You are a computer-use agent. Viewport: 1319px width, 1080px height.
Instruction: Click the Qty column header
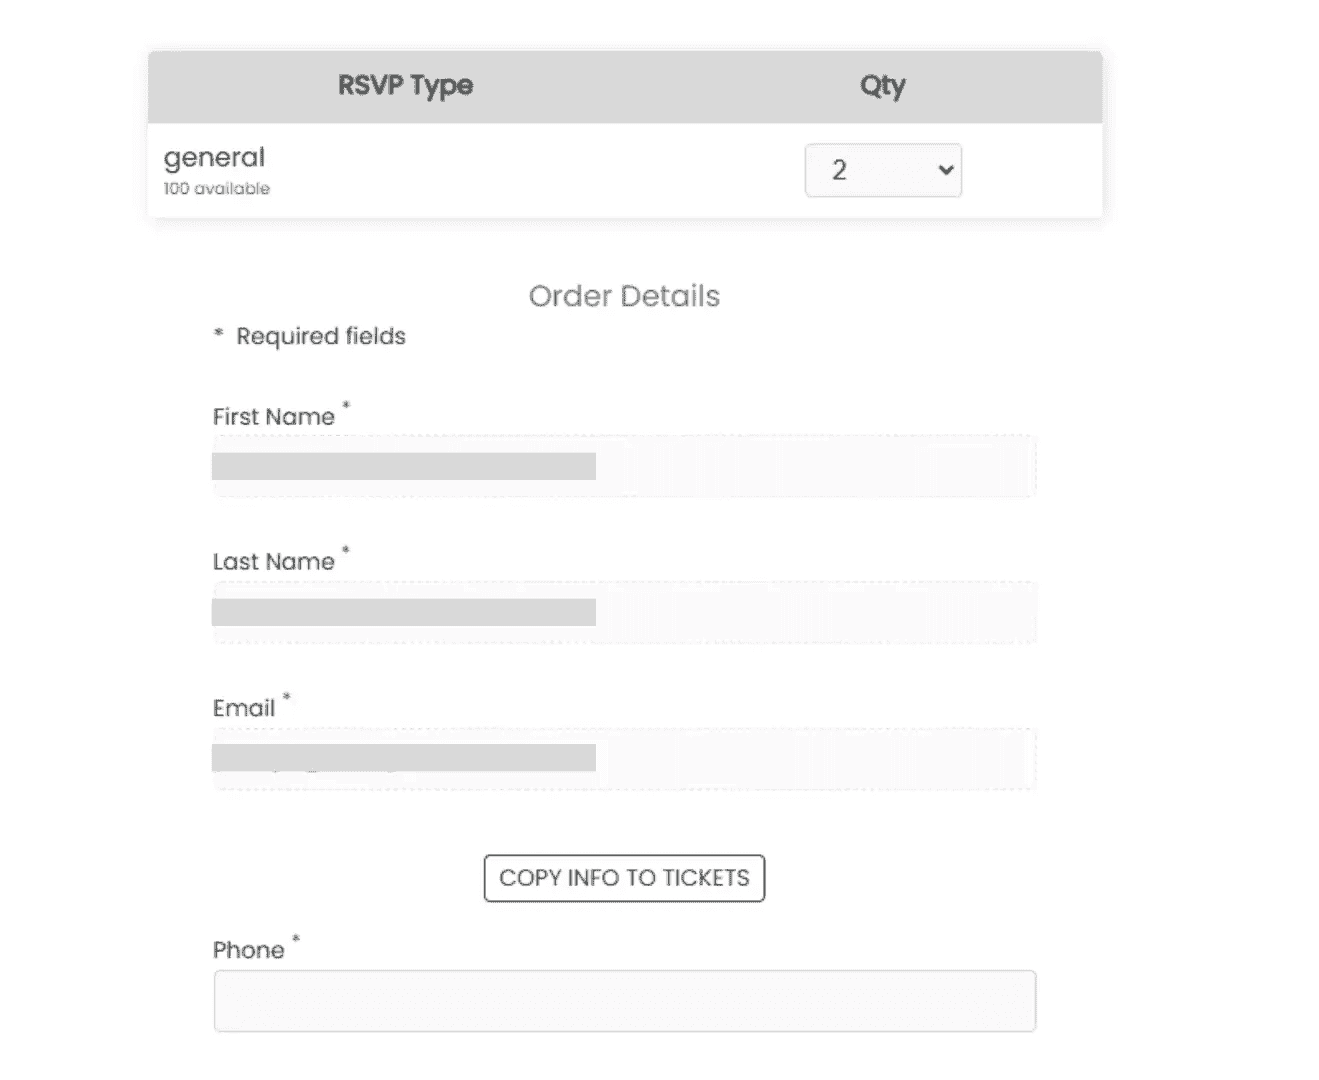click(883, 86)
